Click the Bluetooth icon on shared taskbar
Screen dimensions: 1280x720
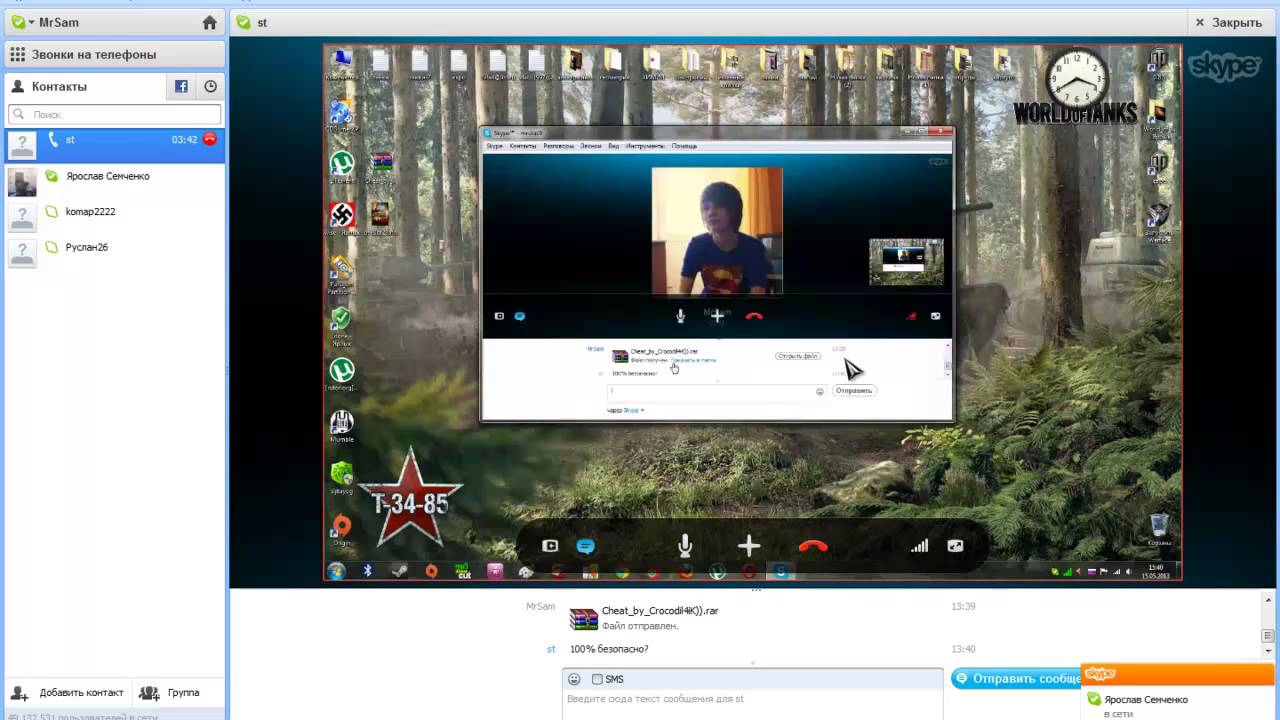coord(367,571)
